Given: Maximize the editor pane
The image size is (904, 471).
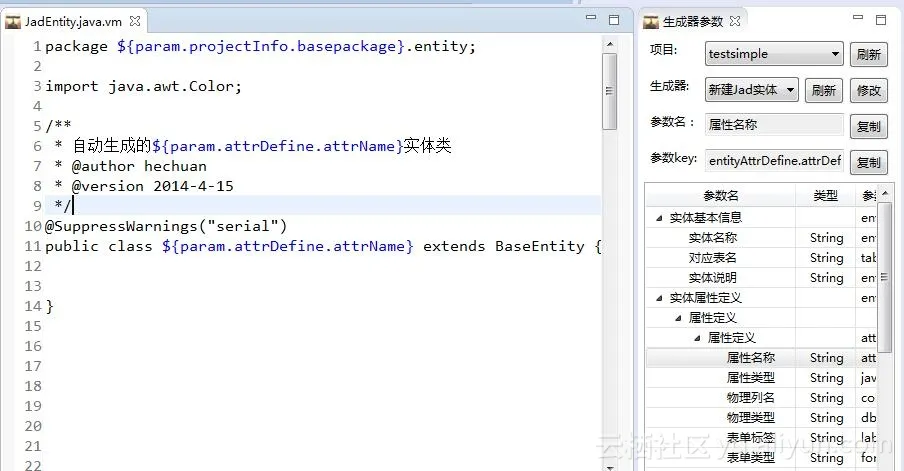Looking at the screenshot, I should [614, 20].
